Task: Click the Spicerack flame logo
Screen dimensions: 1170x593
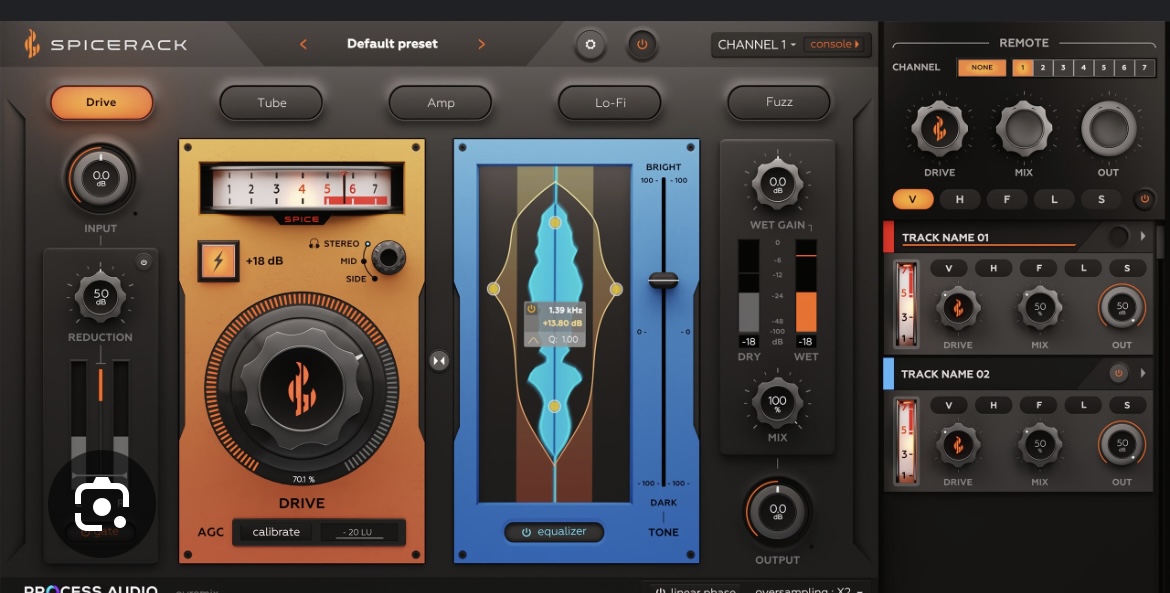Action: 31,44
